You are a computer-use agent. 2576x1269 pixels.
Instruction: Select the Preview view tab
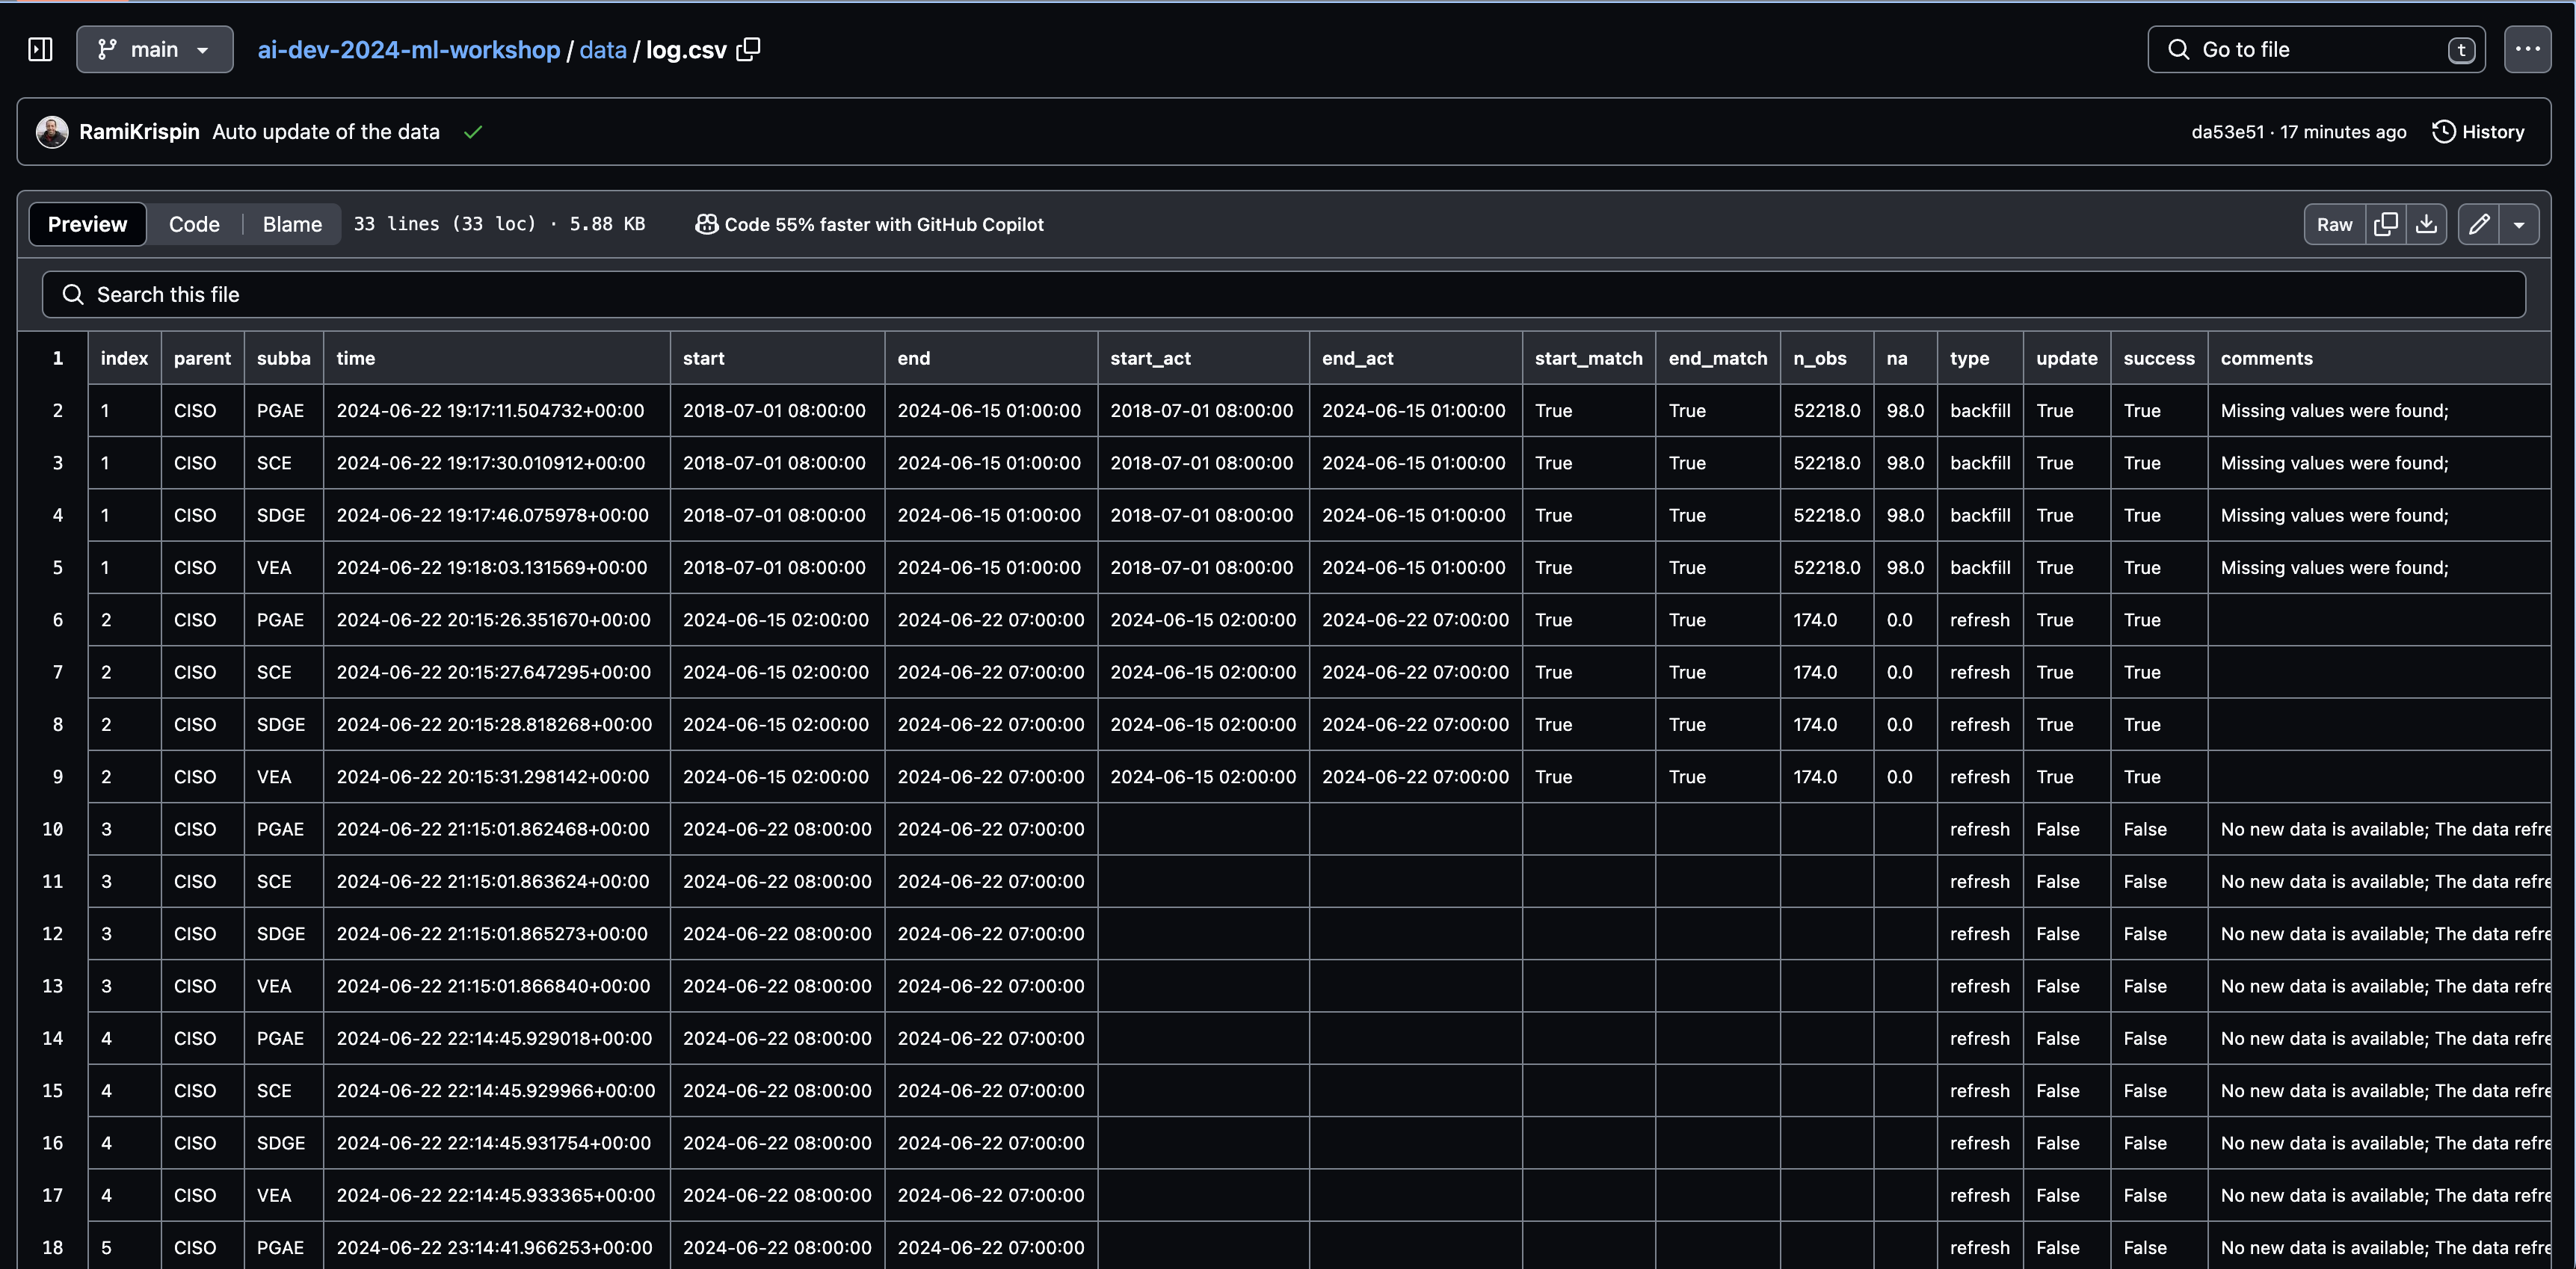point(88,224)
